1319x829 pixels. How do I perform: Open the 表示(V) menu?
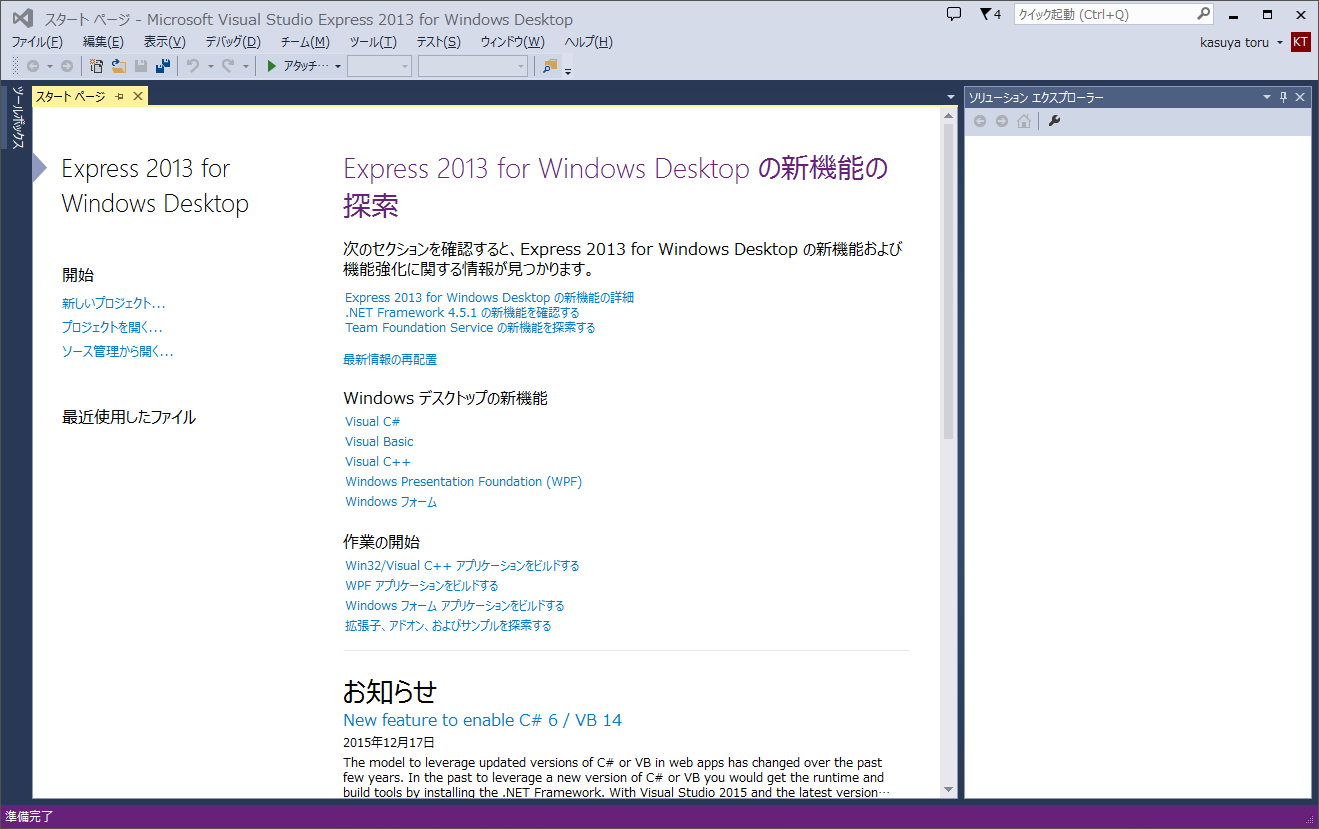coord(165,42)
